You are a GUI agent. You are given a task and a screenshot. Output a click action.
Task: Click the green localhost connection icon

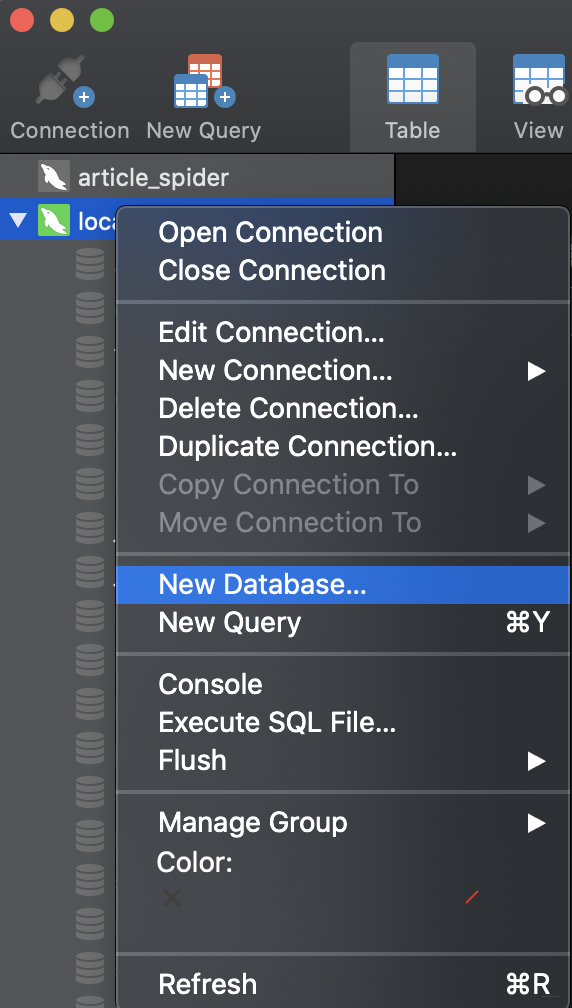[x=53, y=220]
